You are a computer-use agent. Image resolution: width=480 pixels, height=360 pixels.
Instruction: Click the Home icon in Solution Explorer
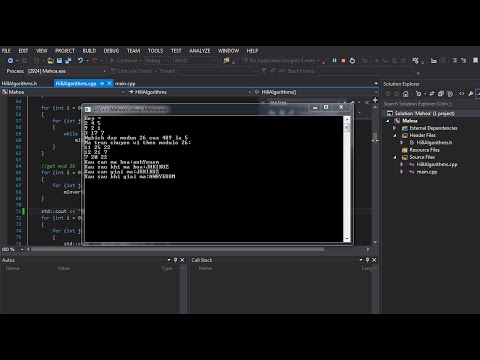tap(406, 94)
